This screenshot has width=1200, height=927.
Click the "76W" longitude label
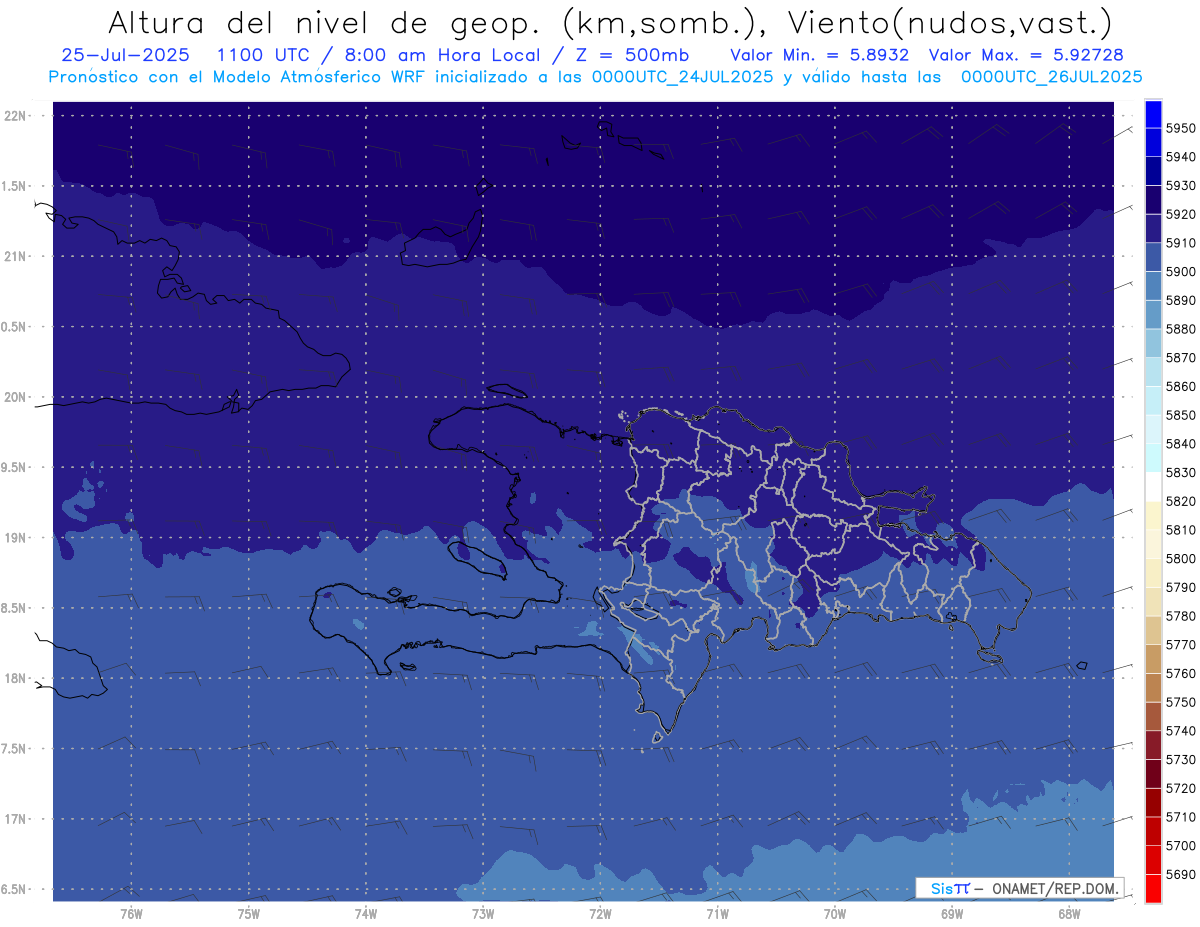[131, 913]
